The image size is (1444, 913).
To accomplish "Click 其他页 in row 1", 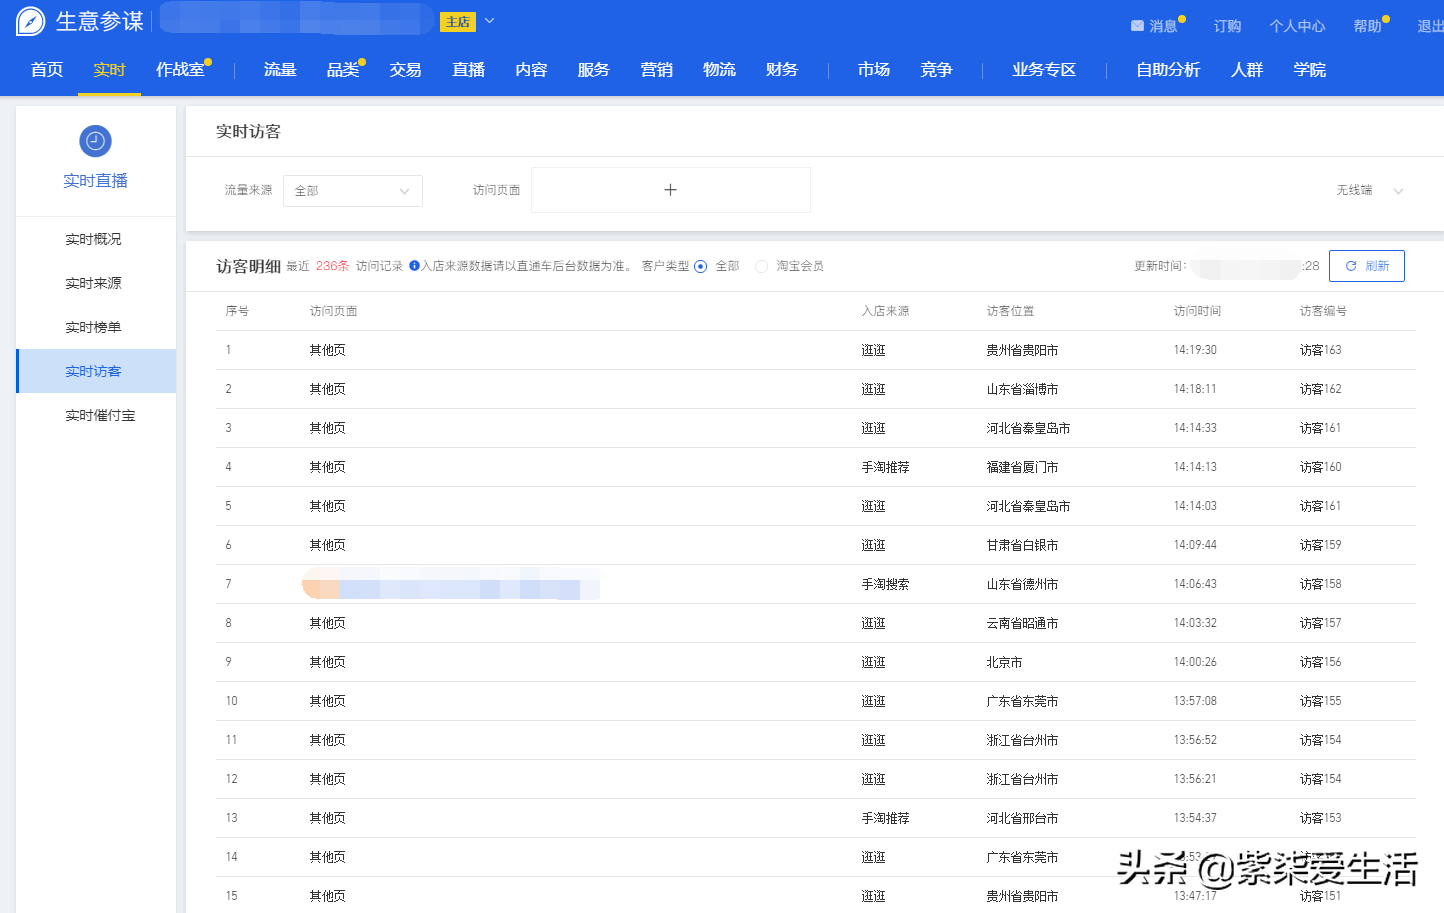I will point(327,350).
